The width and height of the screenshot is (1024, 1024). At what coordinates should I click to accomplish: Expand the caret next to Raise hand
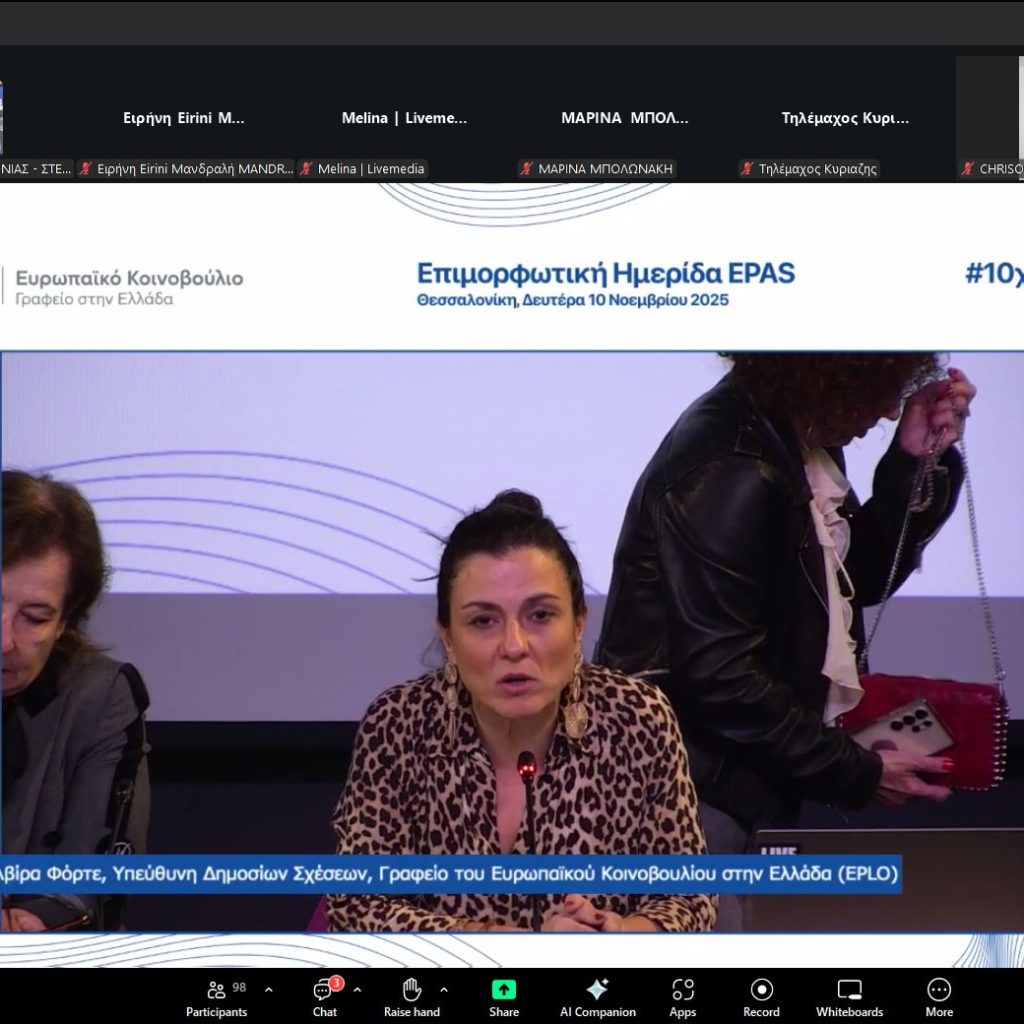click(x=444, y=990)
